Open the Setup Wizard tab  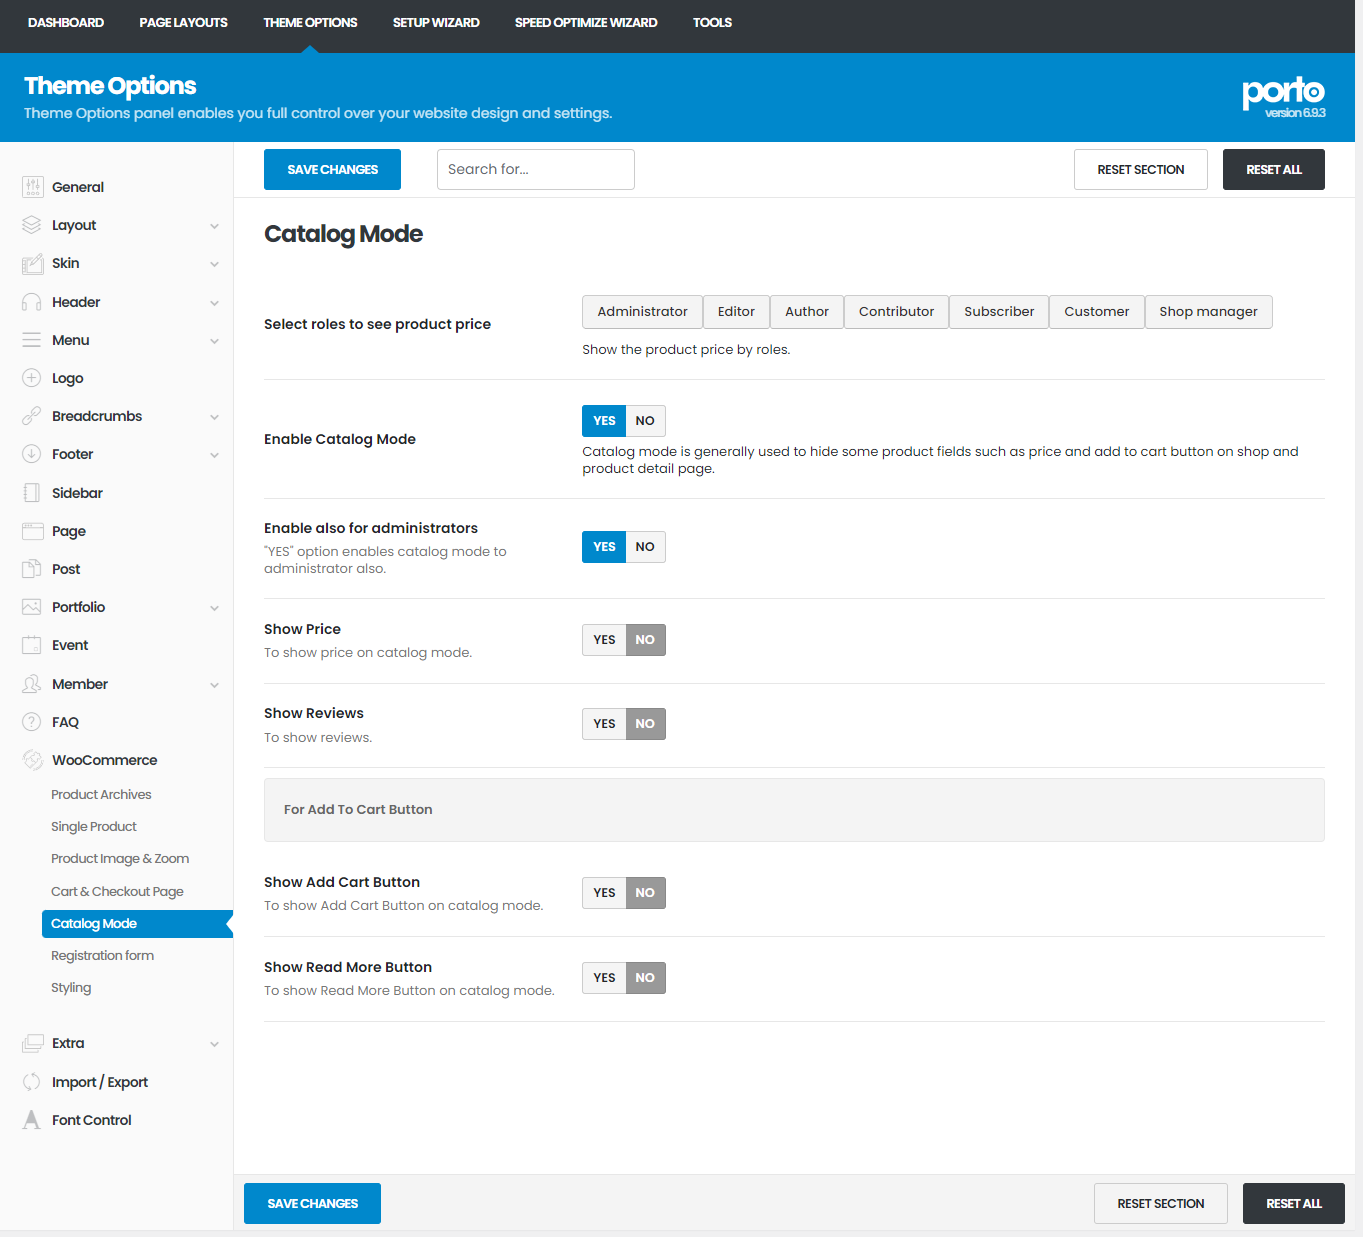436,22
